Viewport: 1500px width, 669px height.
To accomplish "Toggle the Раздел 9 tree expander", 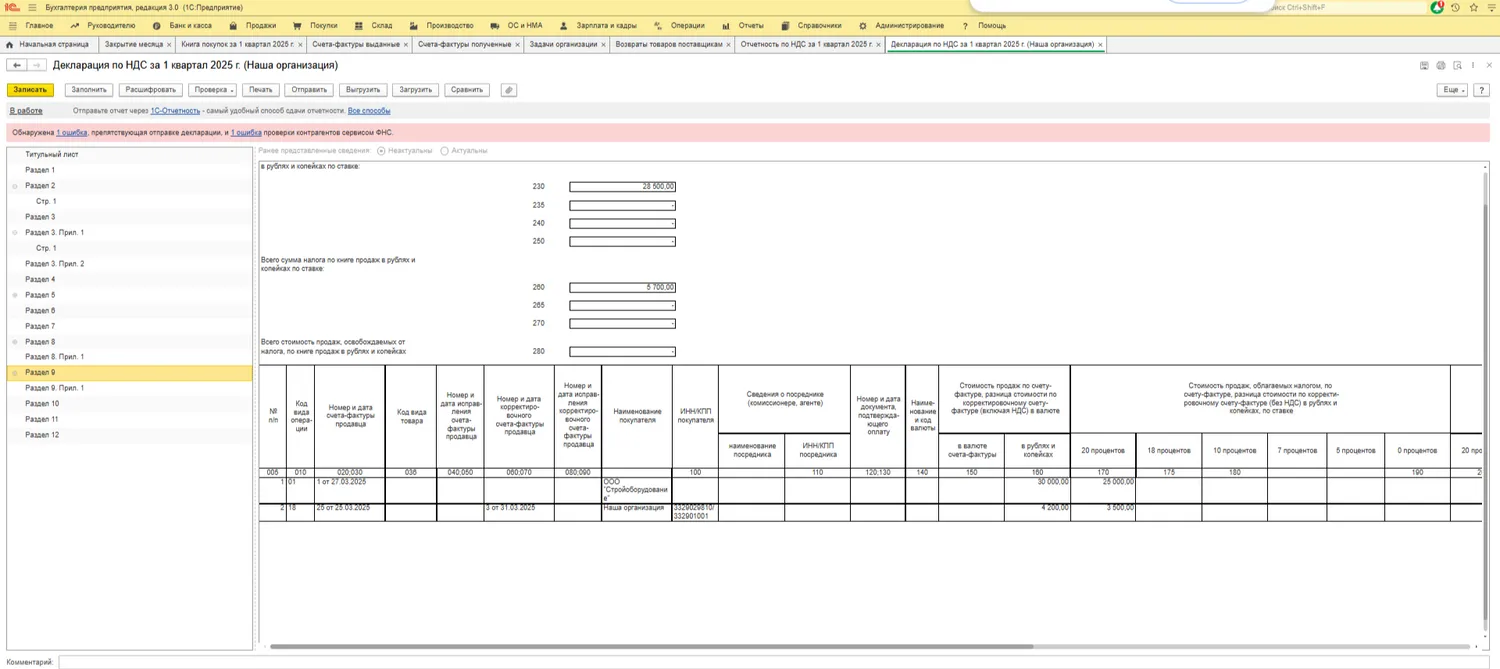I will 15,373.
